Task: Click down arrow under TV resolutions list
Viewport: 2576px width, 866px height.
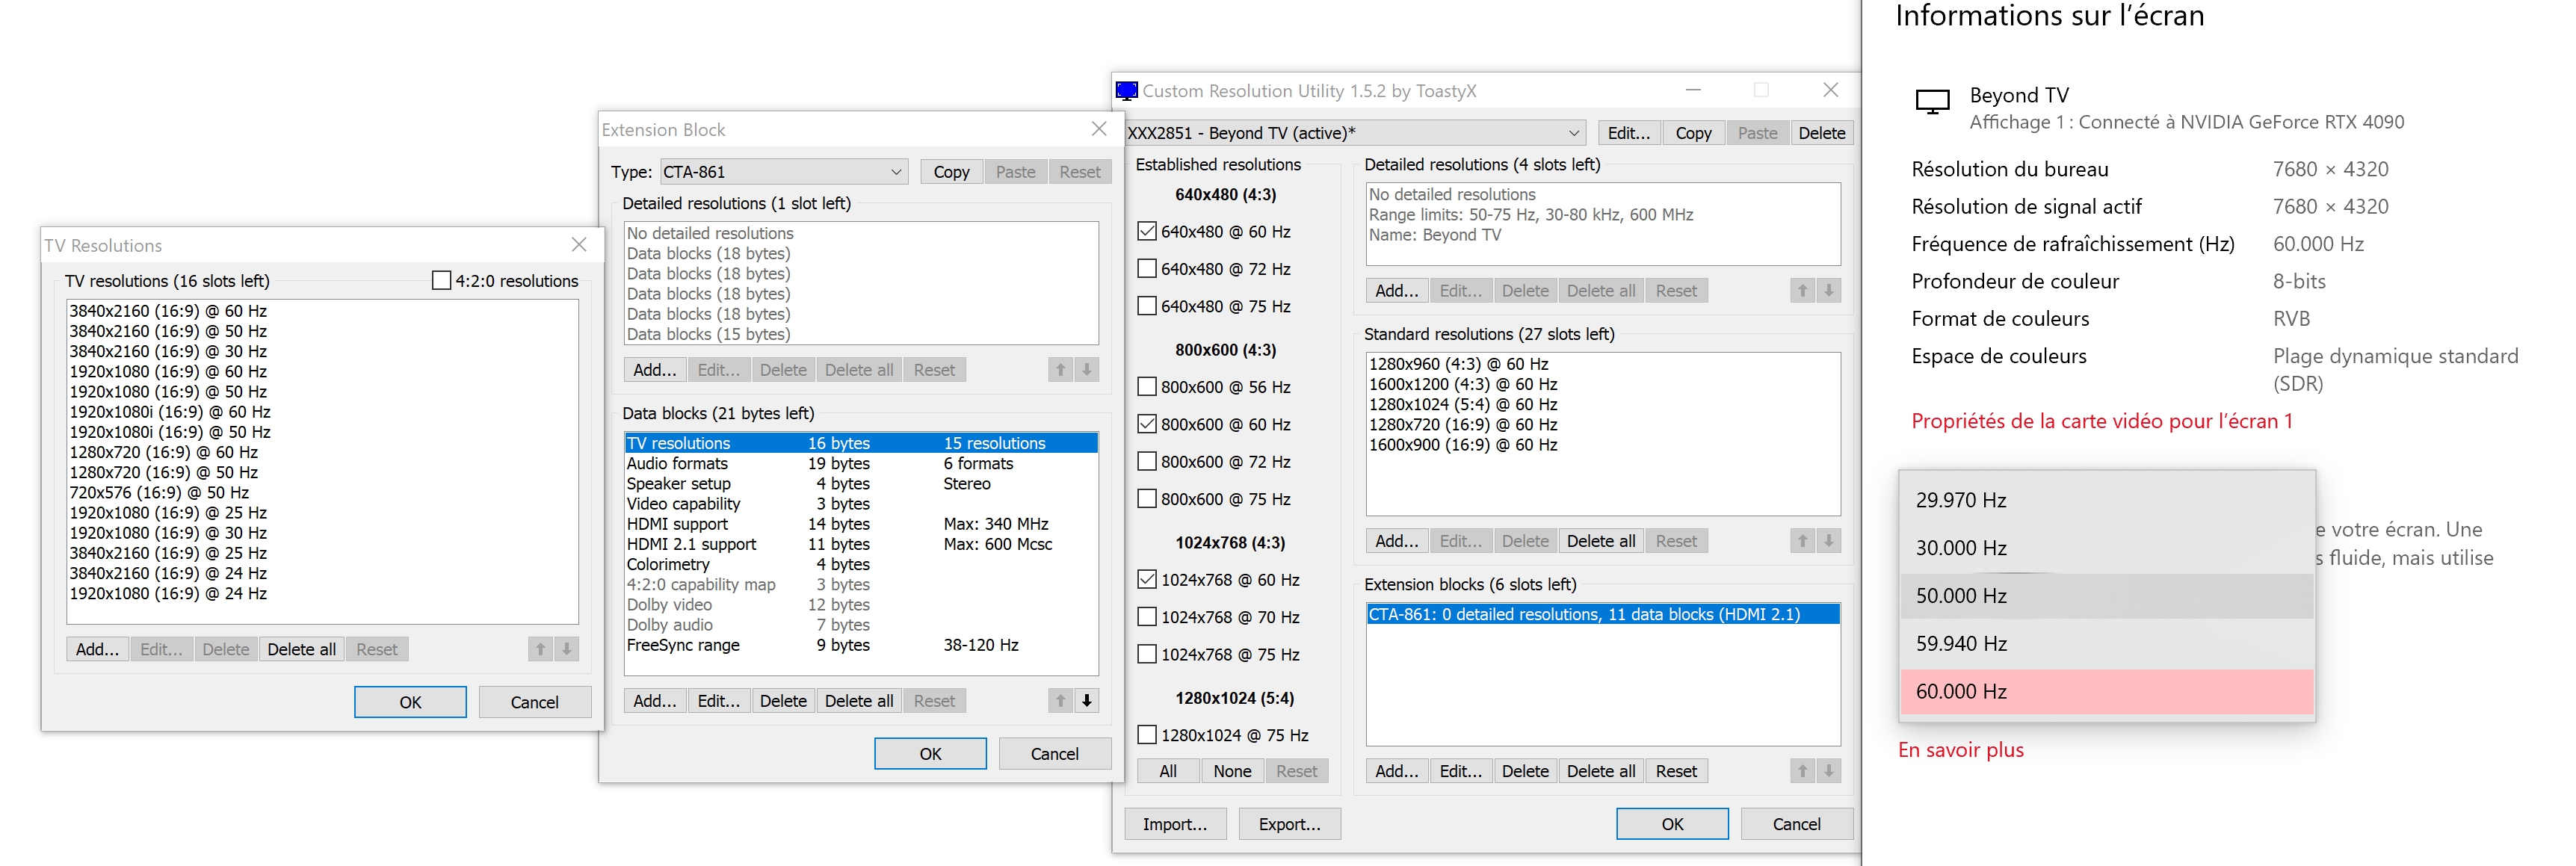Action: click(566, 649)
